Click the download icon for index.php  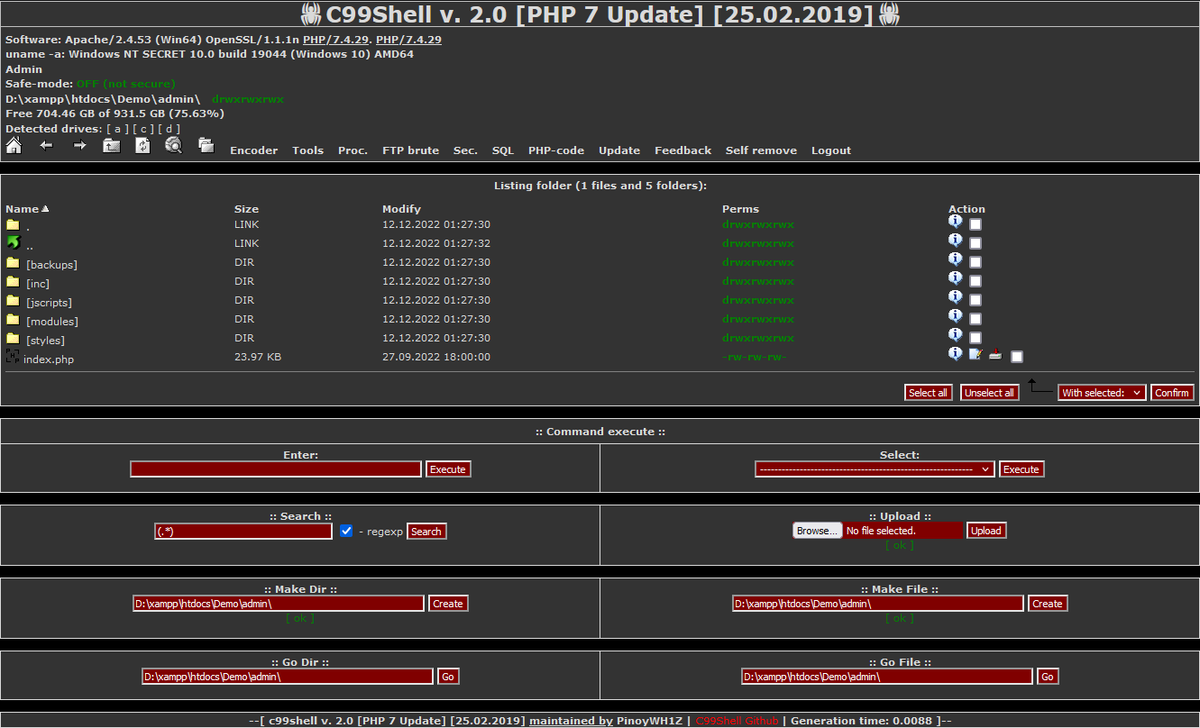click(997, 355)
